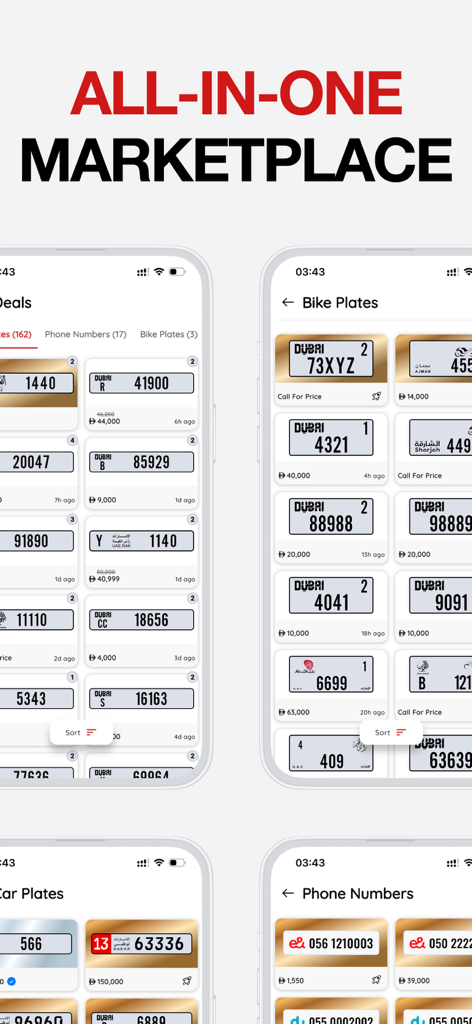Open the Dubai 9091 bike plate
Screen dimensions: 472x1024
(433, 607)
